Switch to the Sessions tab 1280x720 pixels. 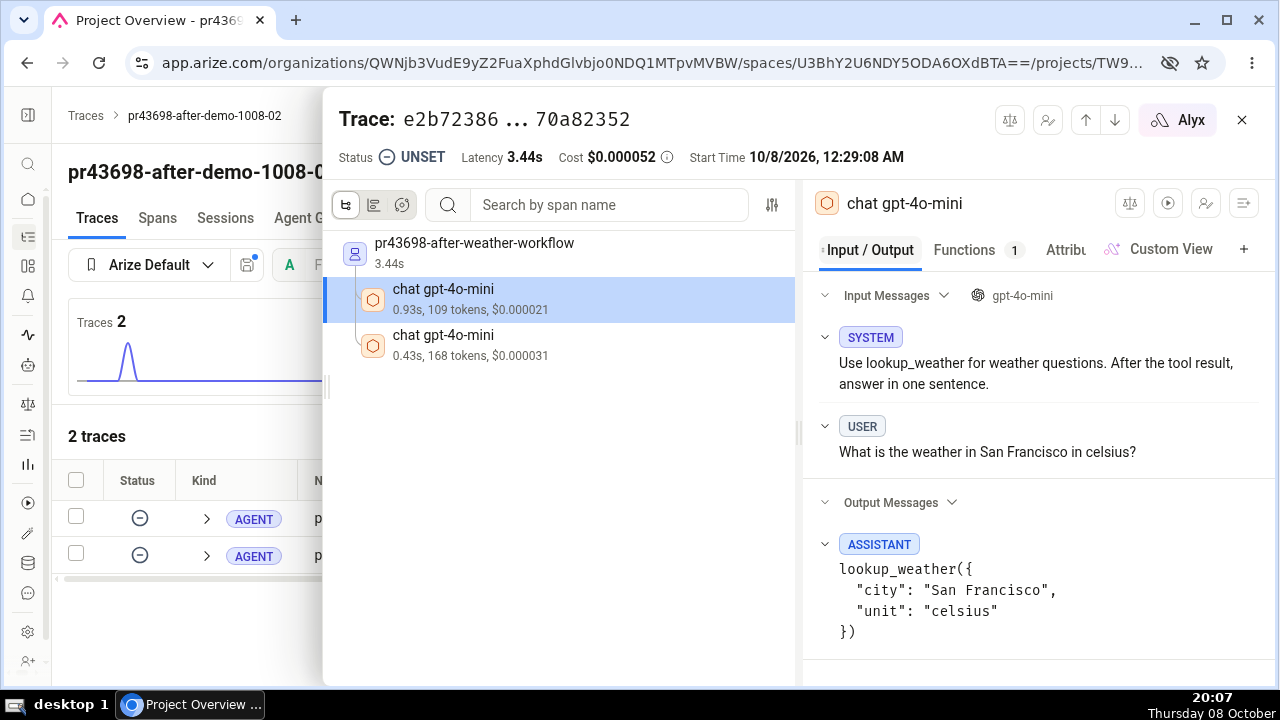pos(225,218)
